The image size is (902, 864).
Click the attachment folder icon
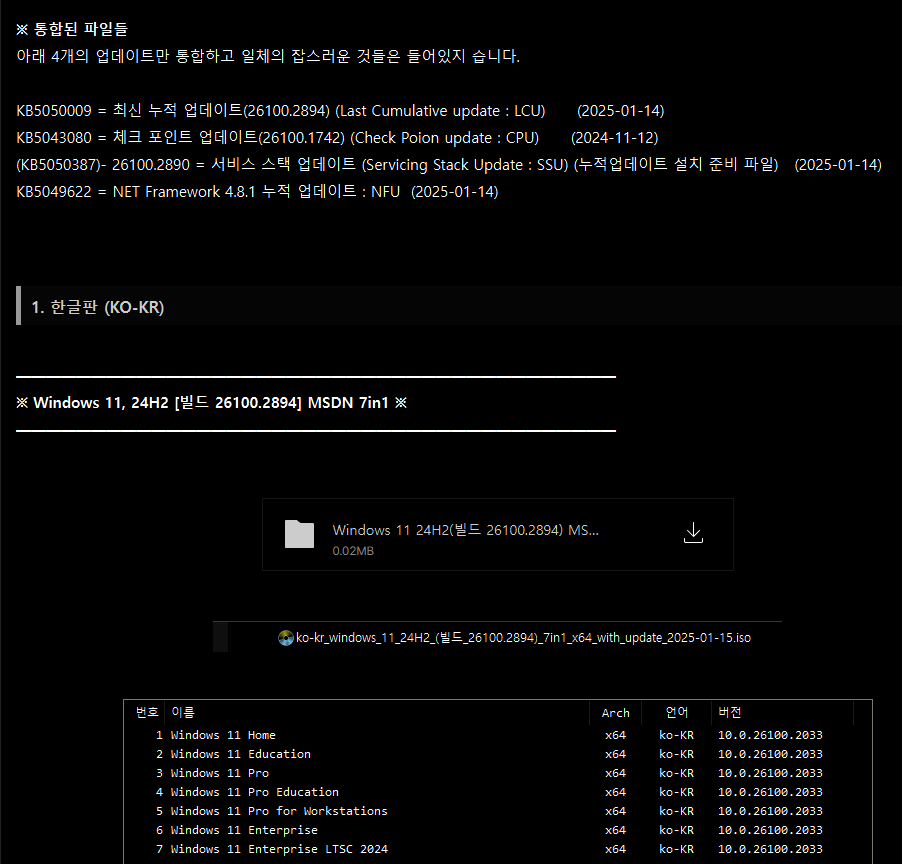click(x=299, y=534)
